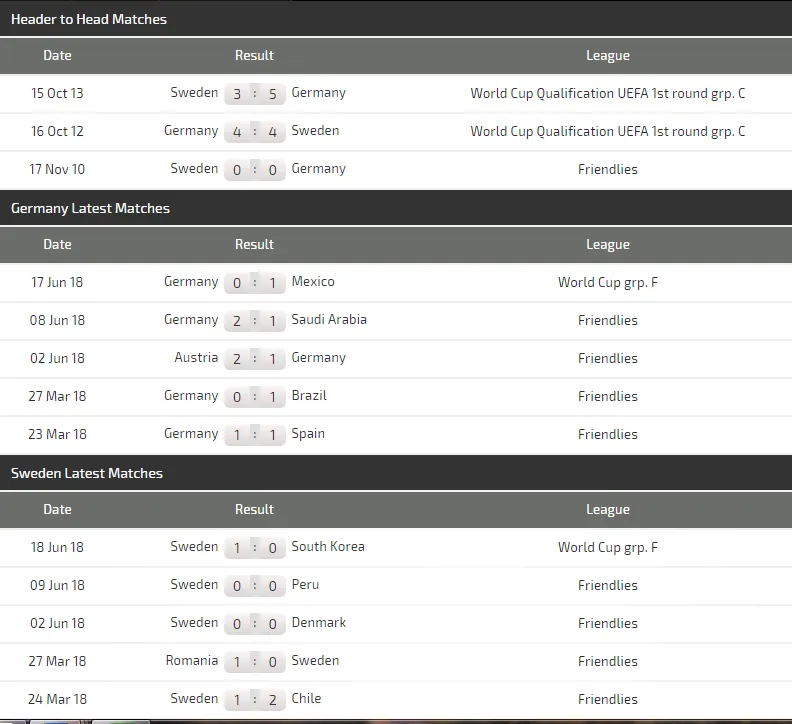Open the 4 : 4 Germany–Sweden result
This screenshot has height=724, width=792.
pos(255,132)
